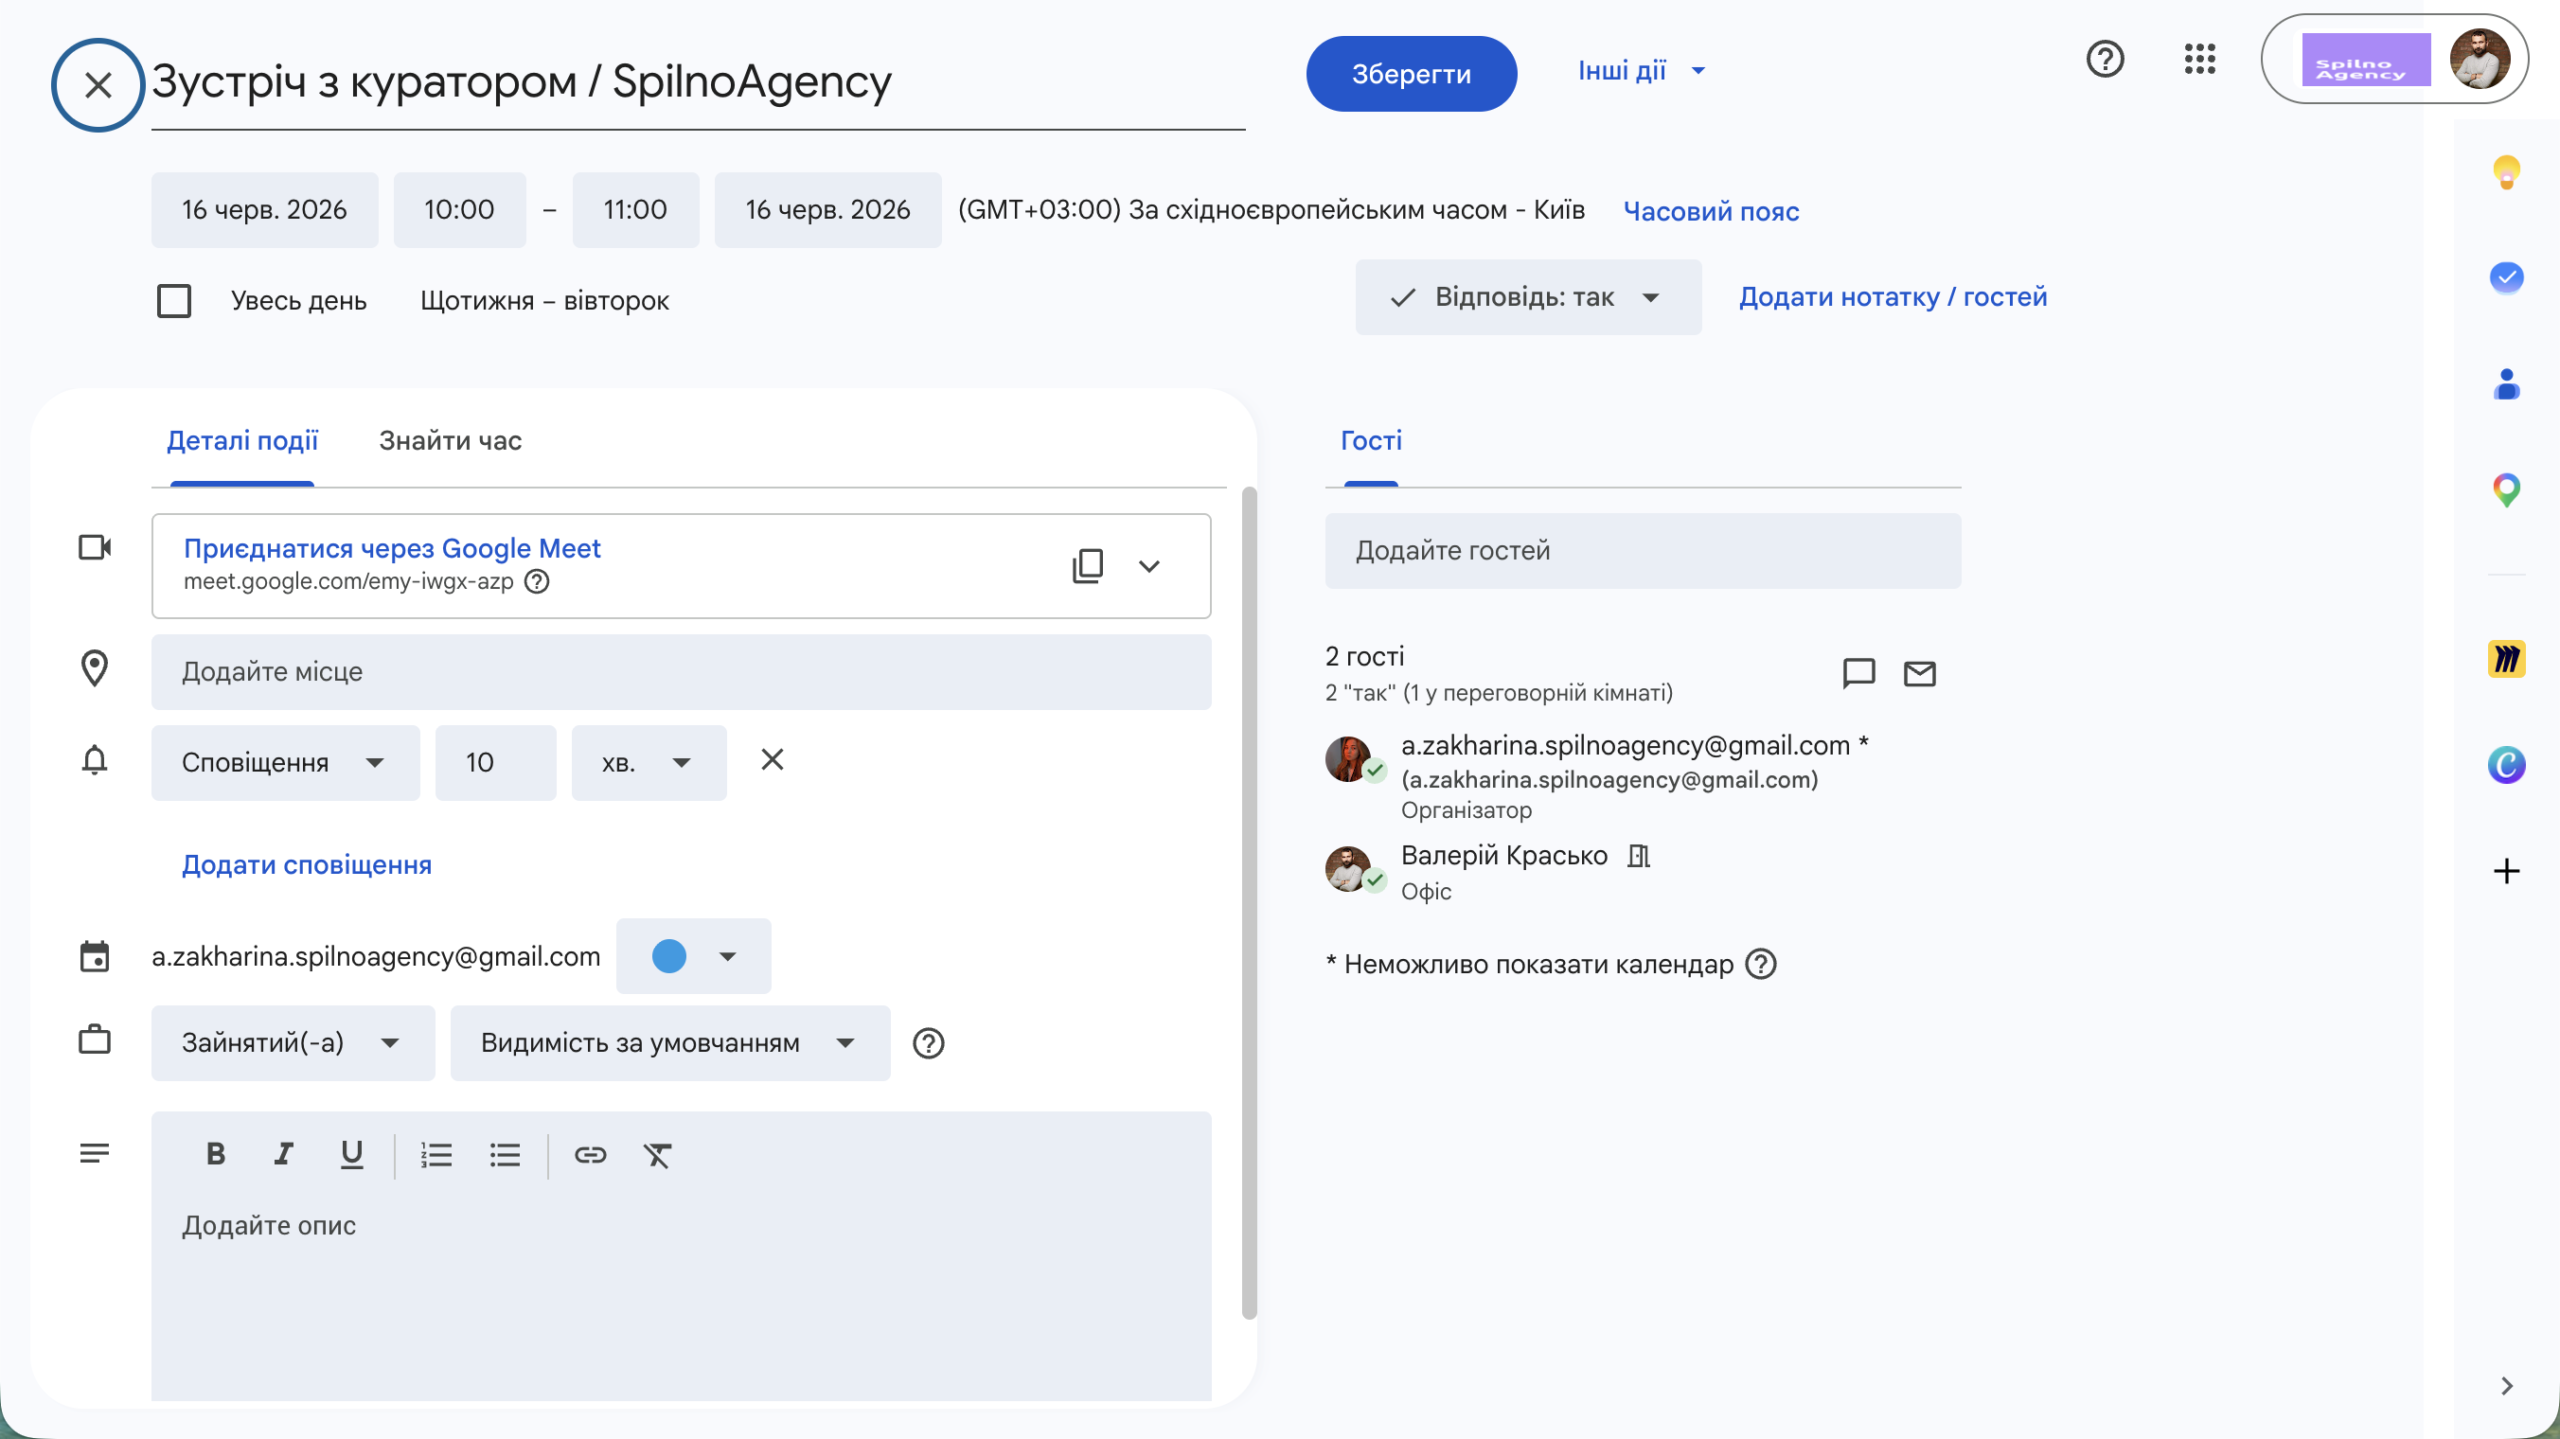Open Google Maps from side panel
The height and width of the screenshot is (1439, 2560).
pyautogui.click(x=2506, y=490)
